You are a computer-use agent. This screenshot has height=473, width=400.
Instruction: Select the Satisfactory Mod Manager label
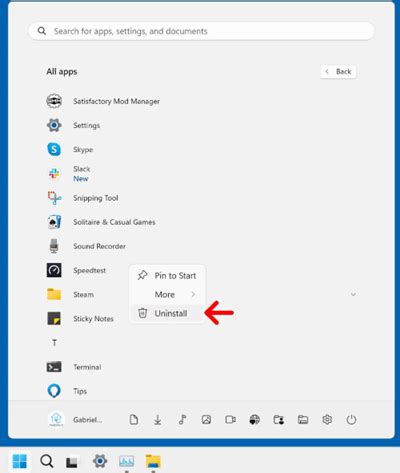click(x=116, y=101)
